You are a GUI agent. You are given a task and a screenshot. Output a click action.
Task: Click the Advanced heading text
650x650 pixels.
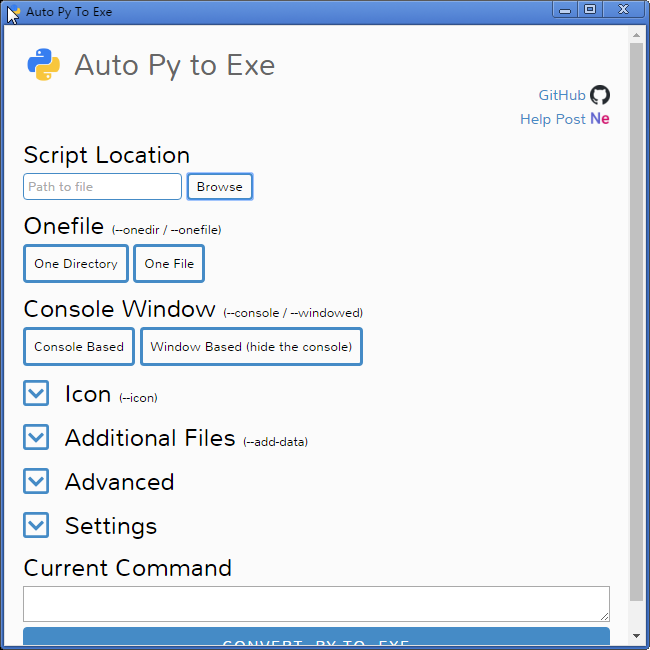click(119, 482)
